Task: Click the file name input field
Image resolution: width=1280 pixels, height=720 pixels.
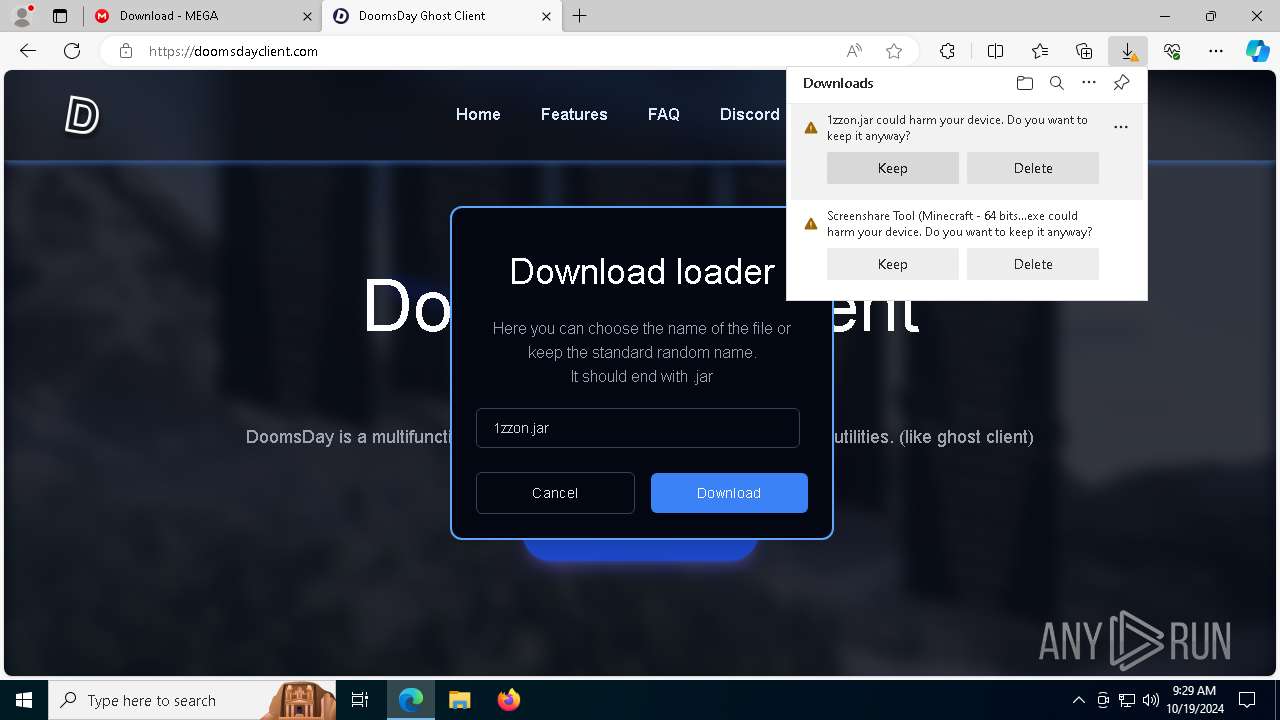Action: [x=638, y=428]
